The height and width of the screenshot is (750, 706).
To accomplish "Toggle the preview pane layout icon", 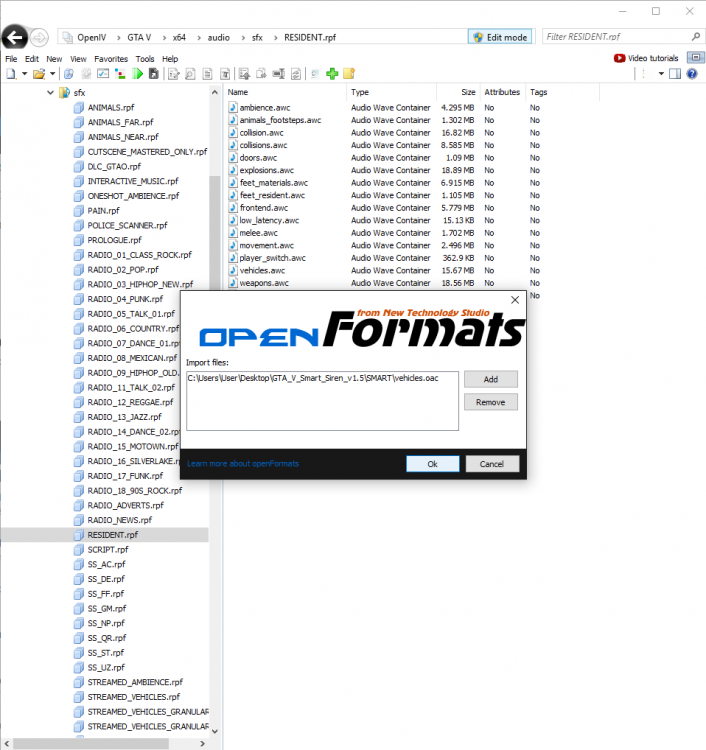I will [675, 74].
